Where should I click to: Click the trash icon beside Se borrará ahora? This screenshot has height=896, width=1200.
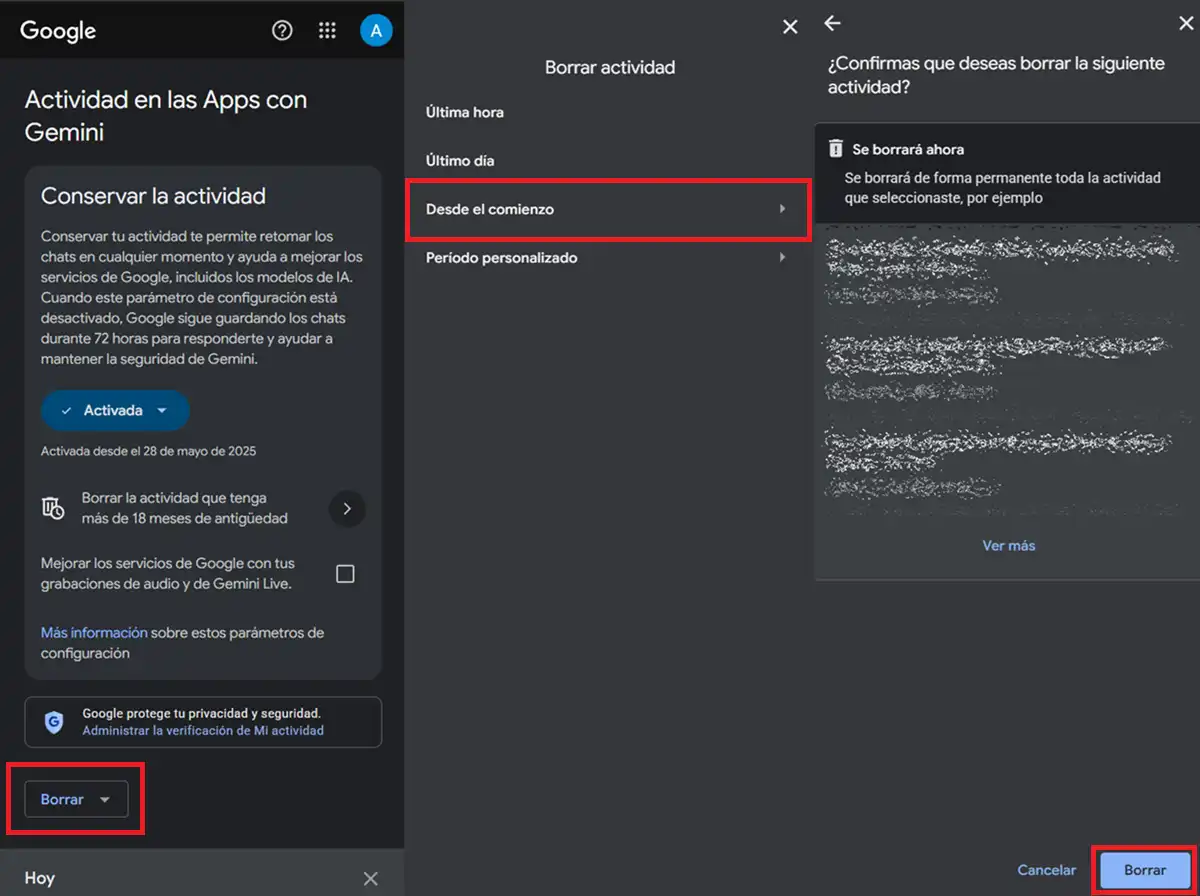(x=836, y=149)
